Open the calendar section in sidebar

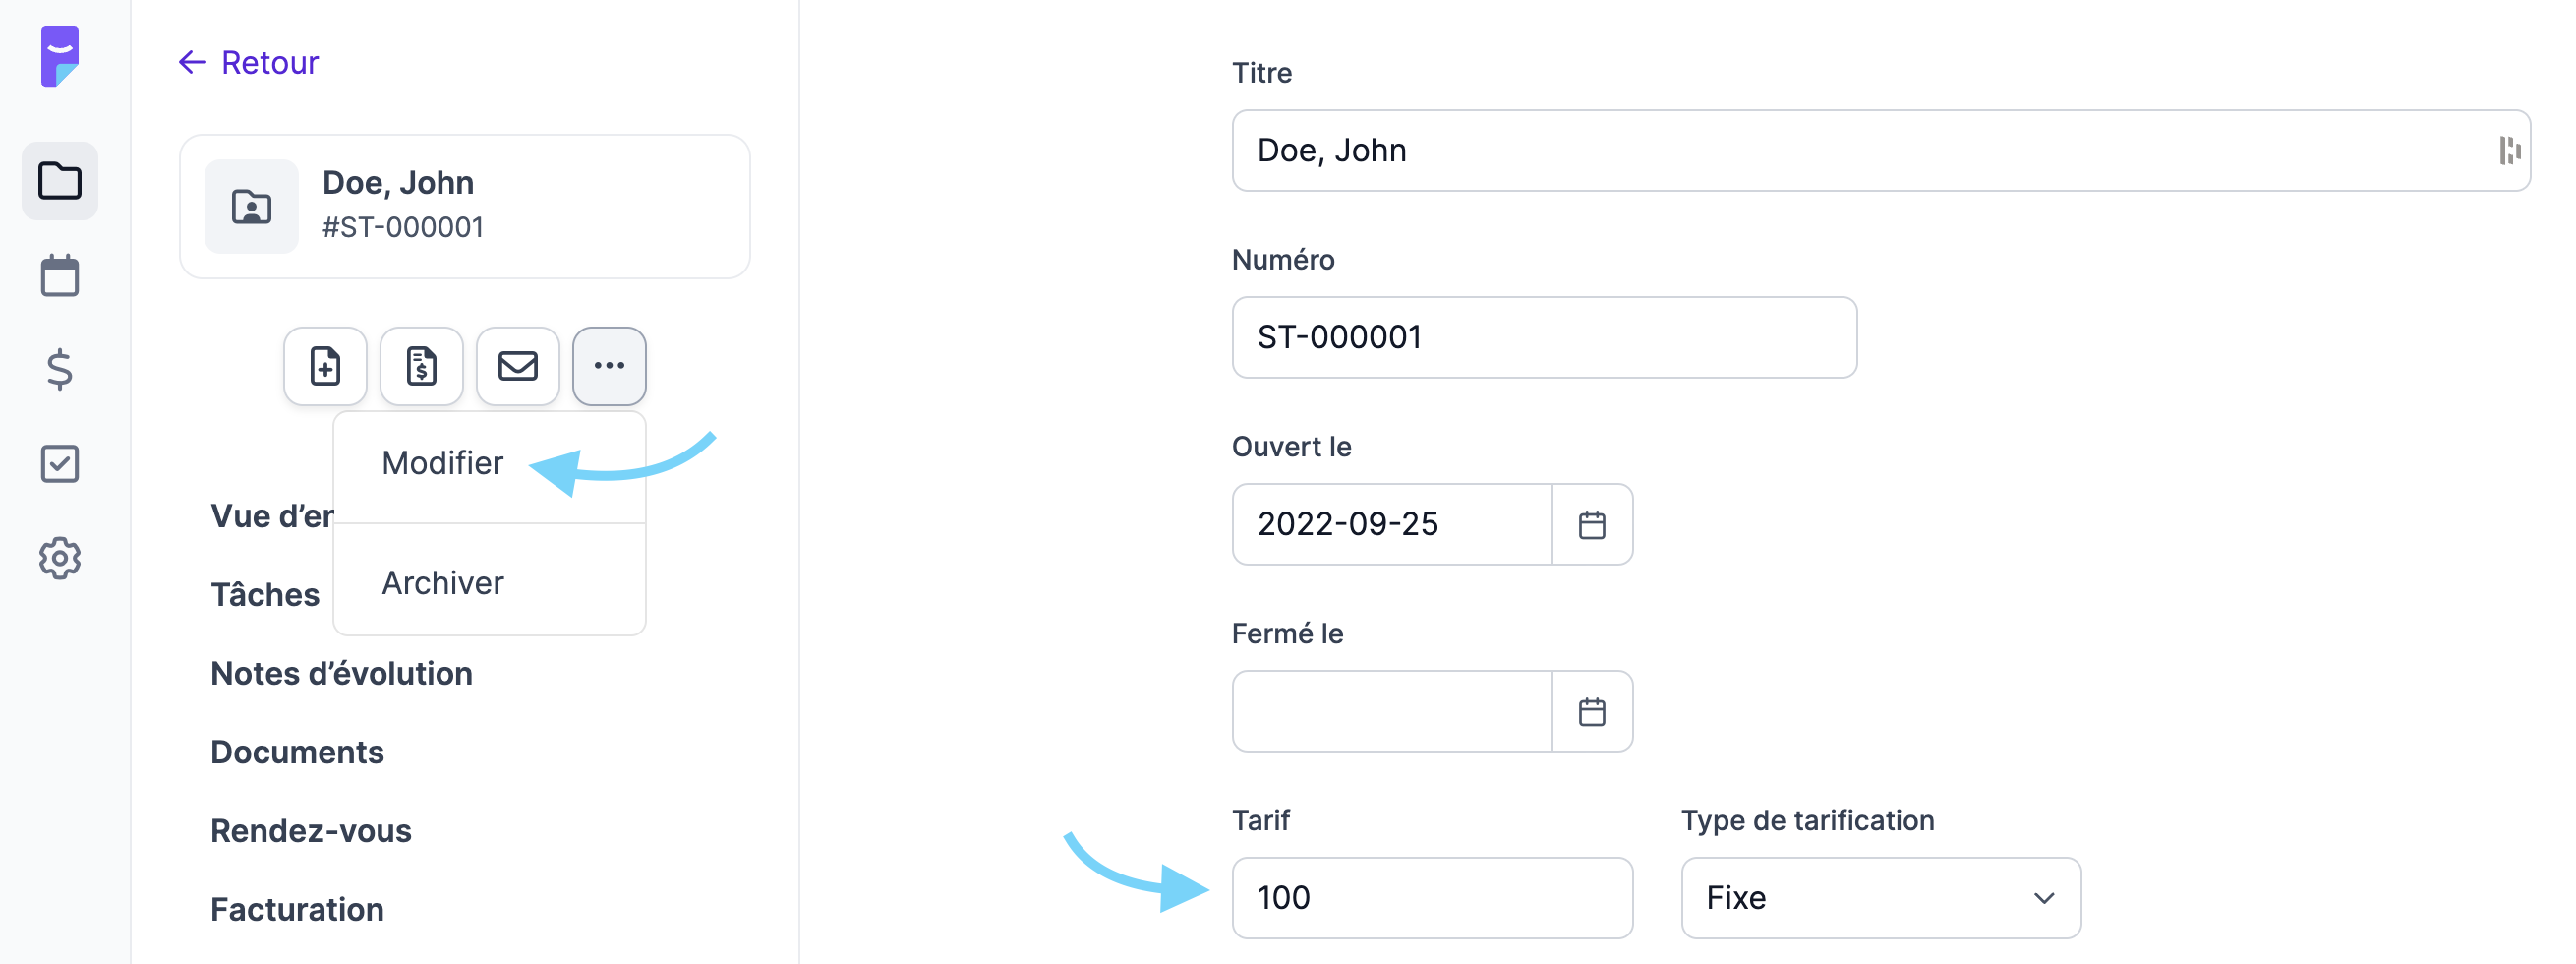[x=60, y=275]
